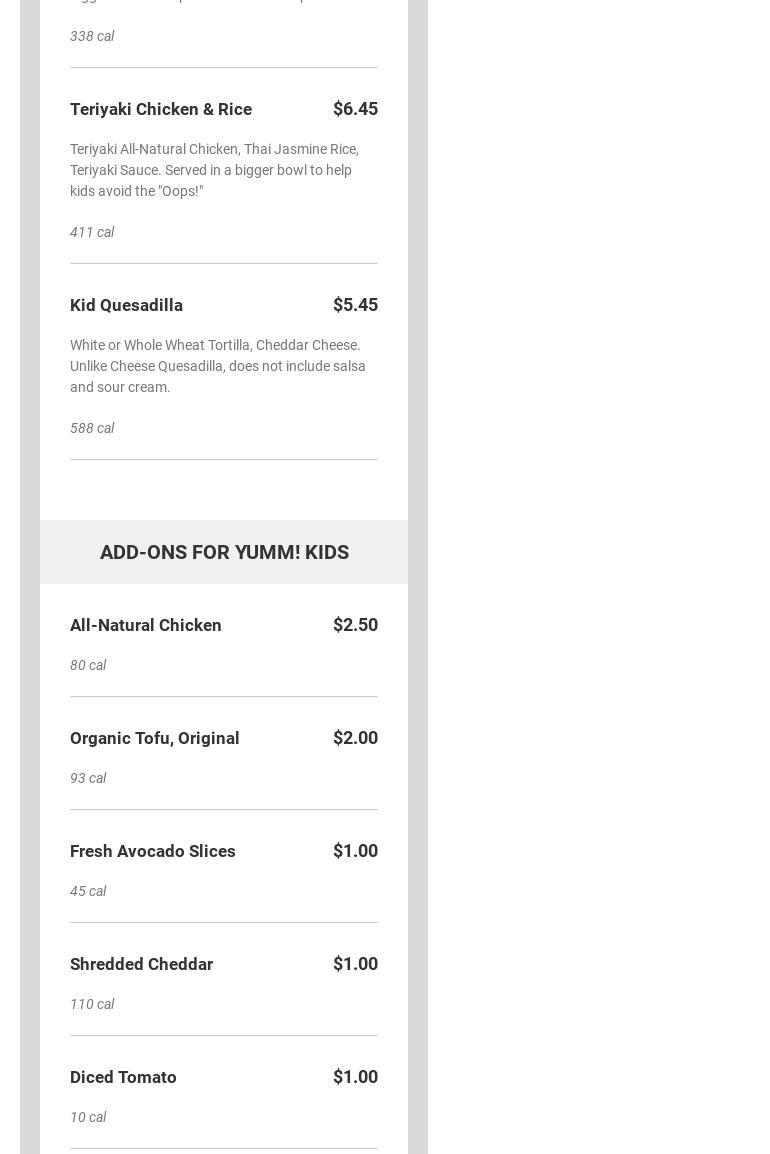
Task: Open the Kid Quesadilla menu item
Action: tap(126, 305)
